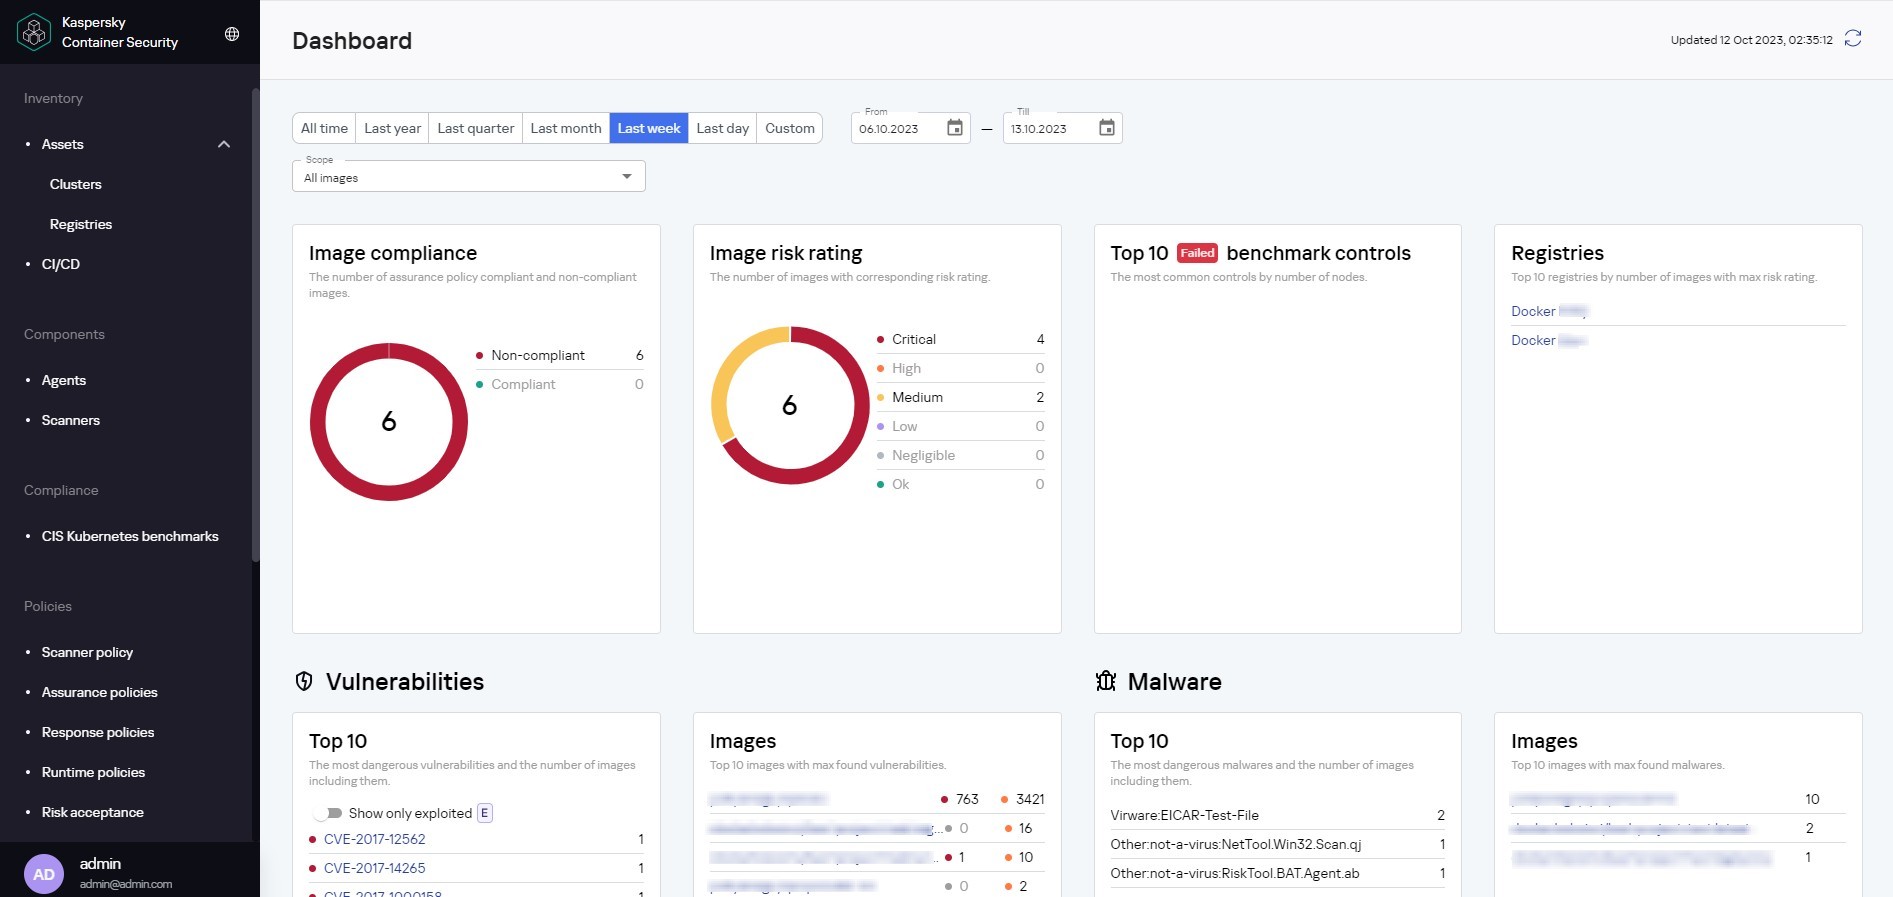Open Agents in the sidebar
1893x897 pixels.
coord(64,380)
